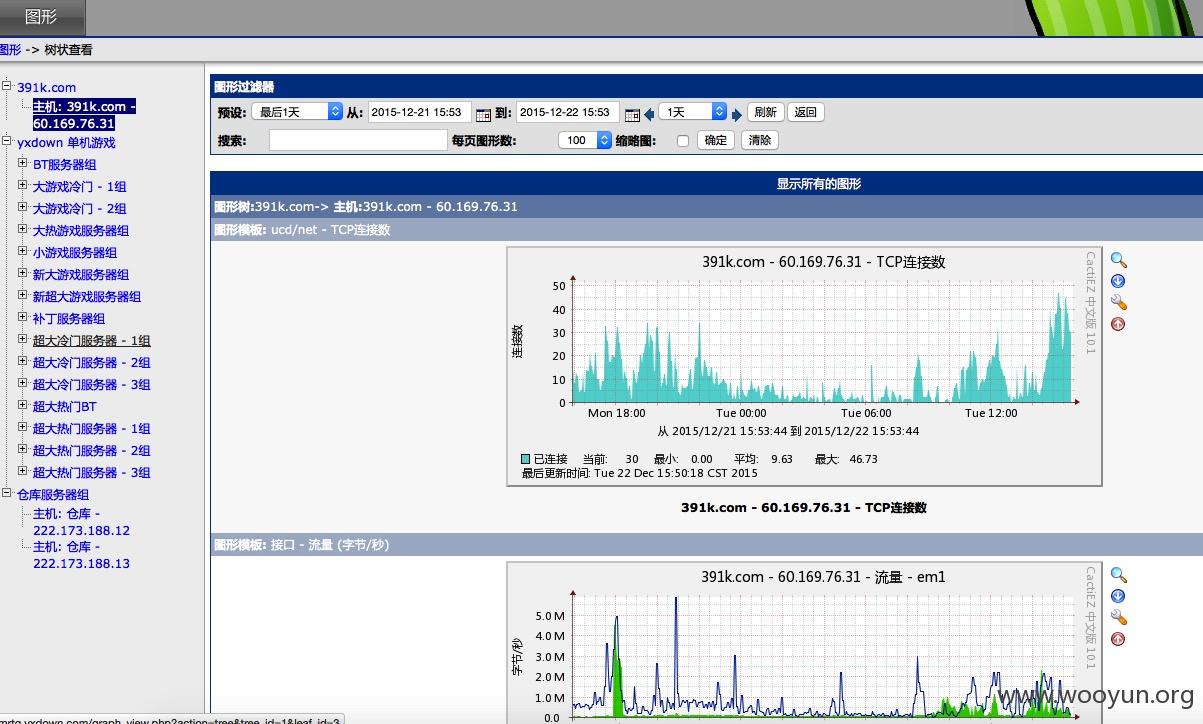
Task: Click blue download arrow beside 流量 em1 graph
Action: 1118,596
